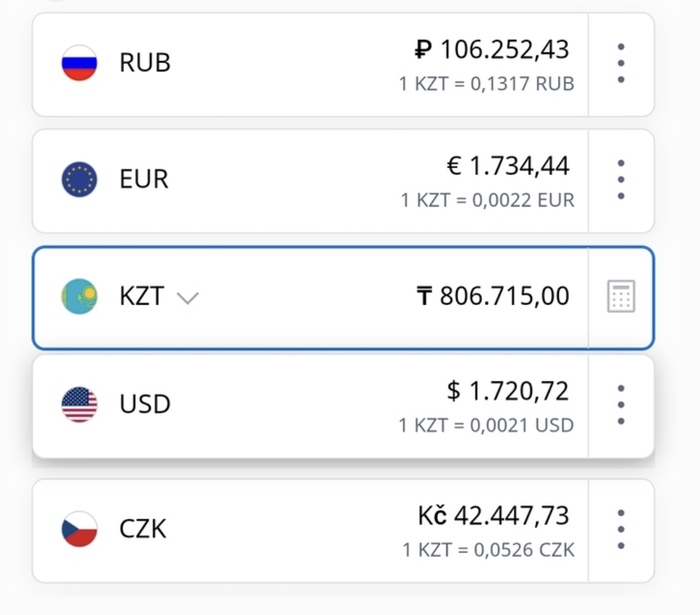Click the Czech Republic flag icon

click(x=79, y=528)
